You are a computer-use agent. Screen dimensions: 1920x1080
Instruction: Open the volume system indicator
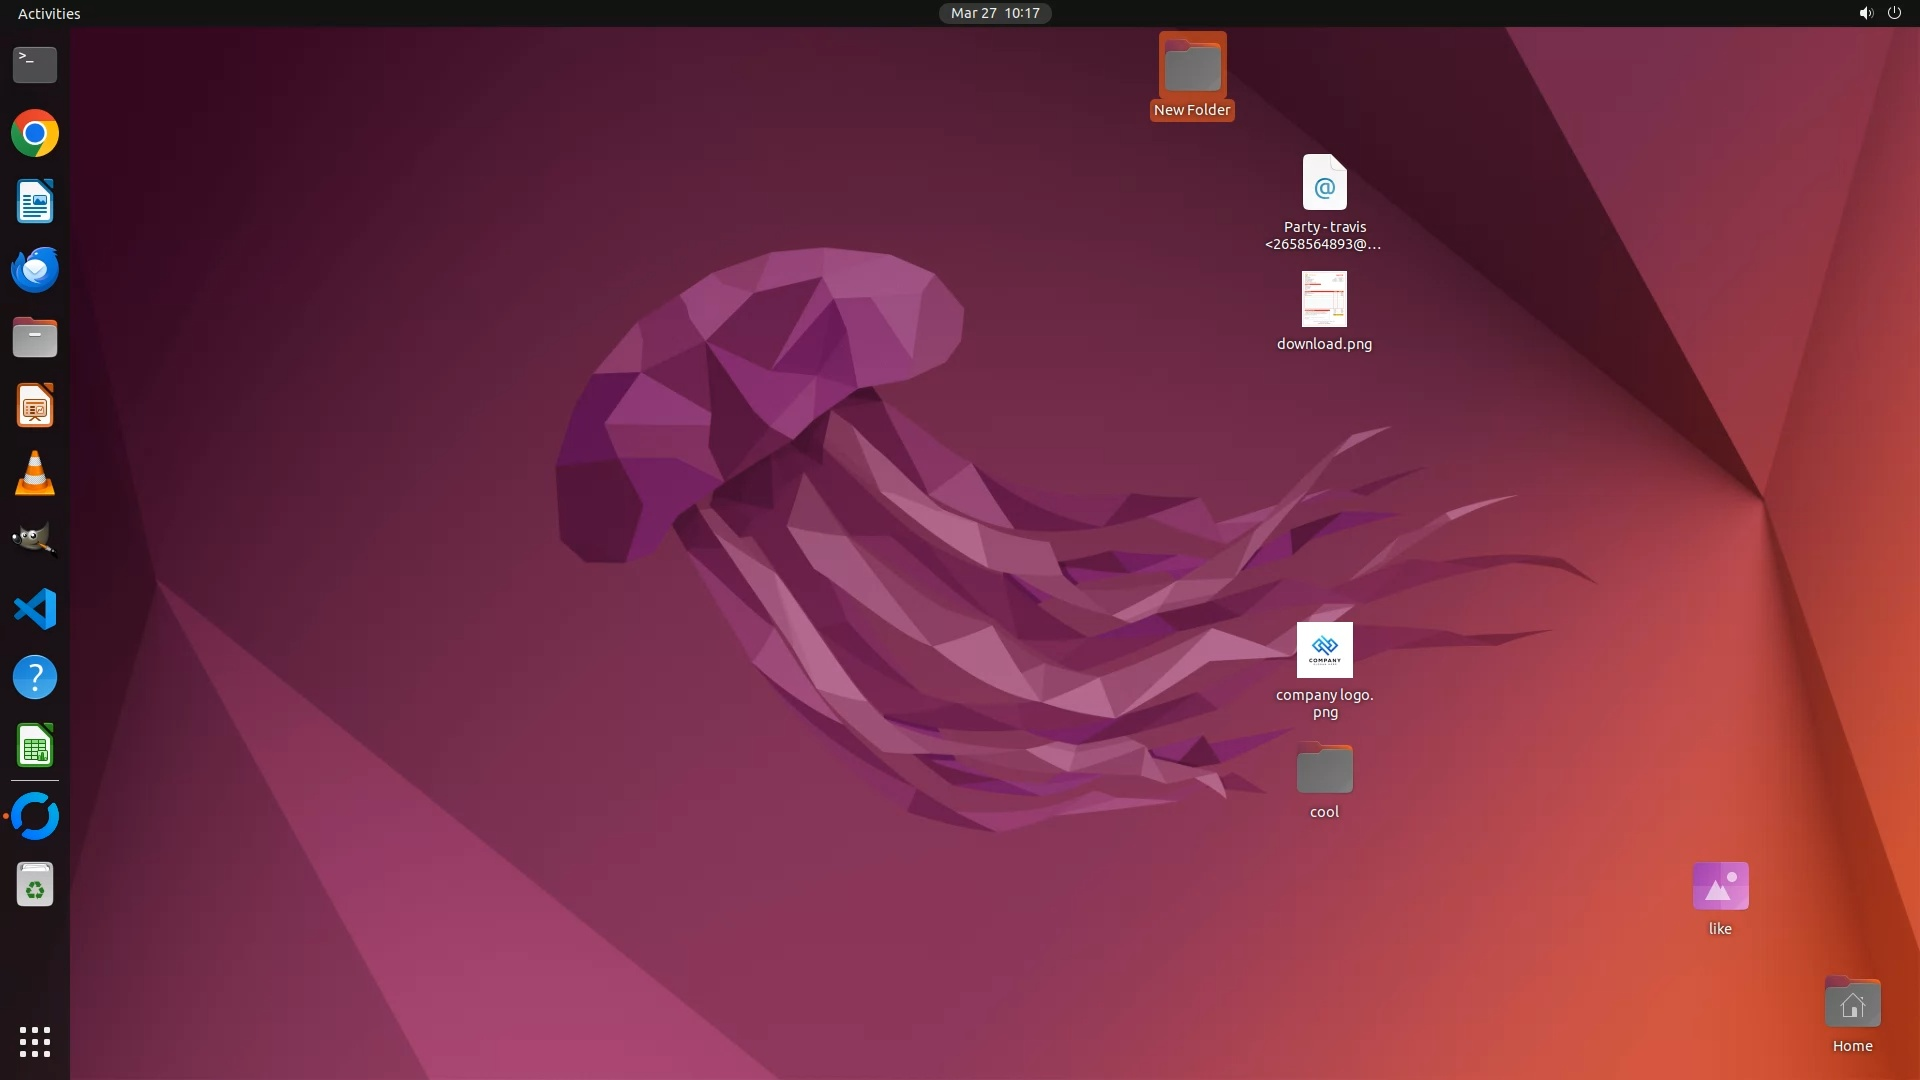[x=1865, y=13]
